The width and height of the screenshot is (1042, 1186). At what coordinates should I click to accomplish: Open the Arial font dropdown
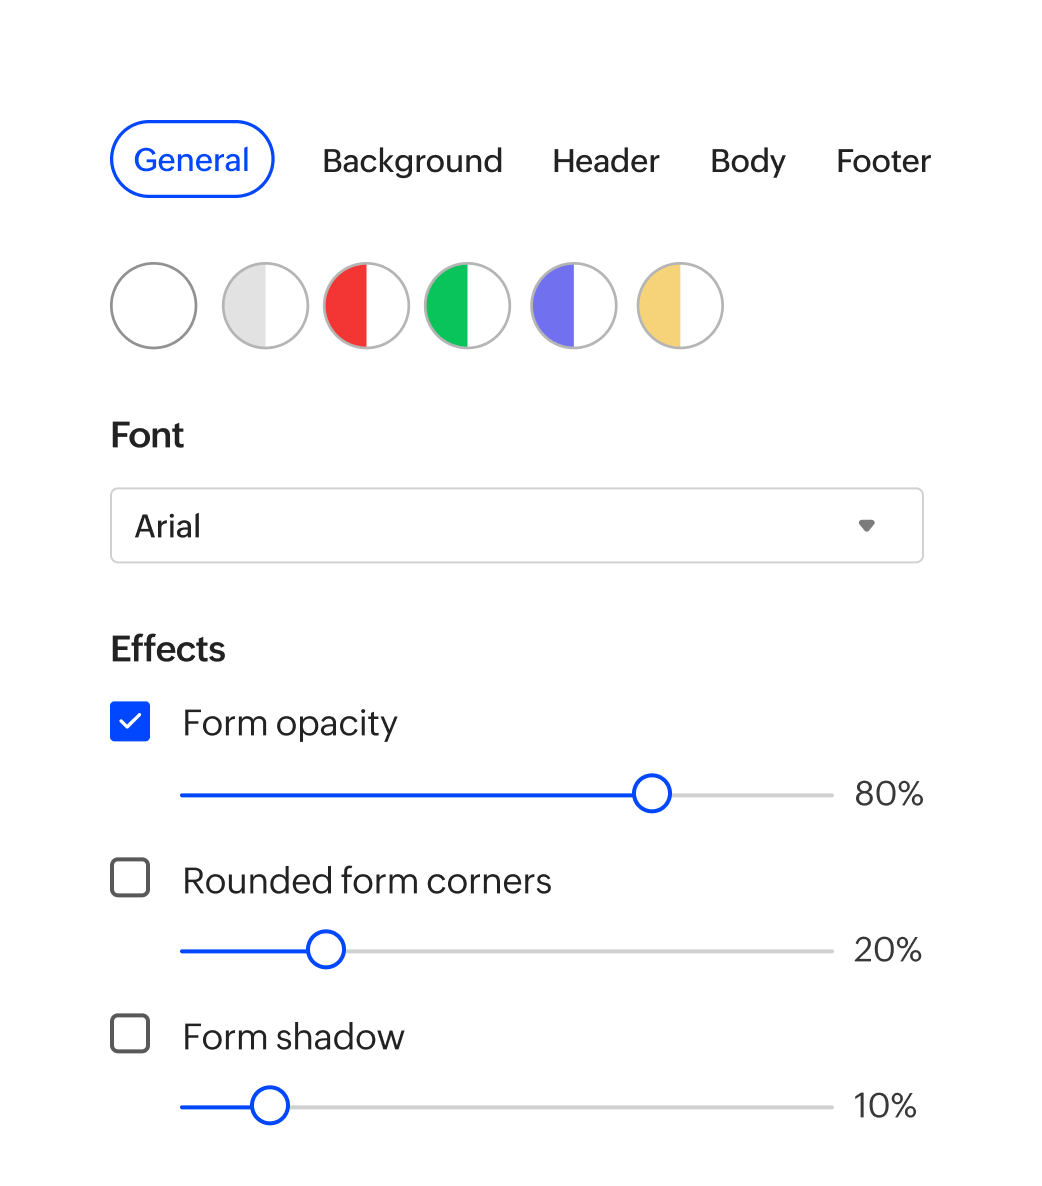500,526
